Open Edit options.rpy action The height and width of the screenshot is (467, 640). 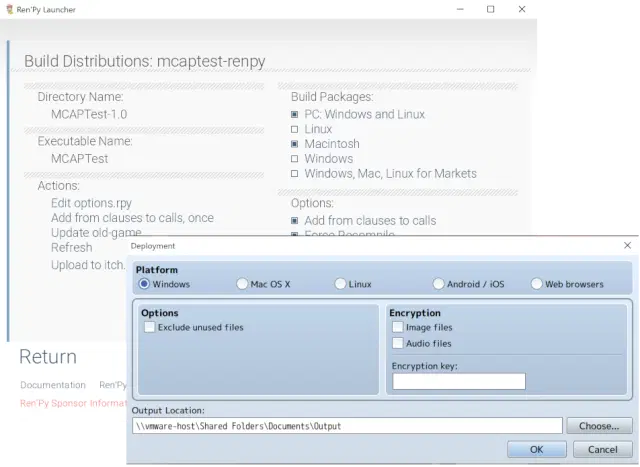click(91, 203)
